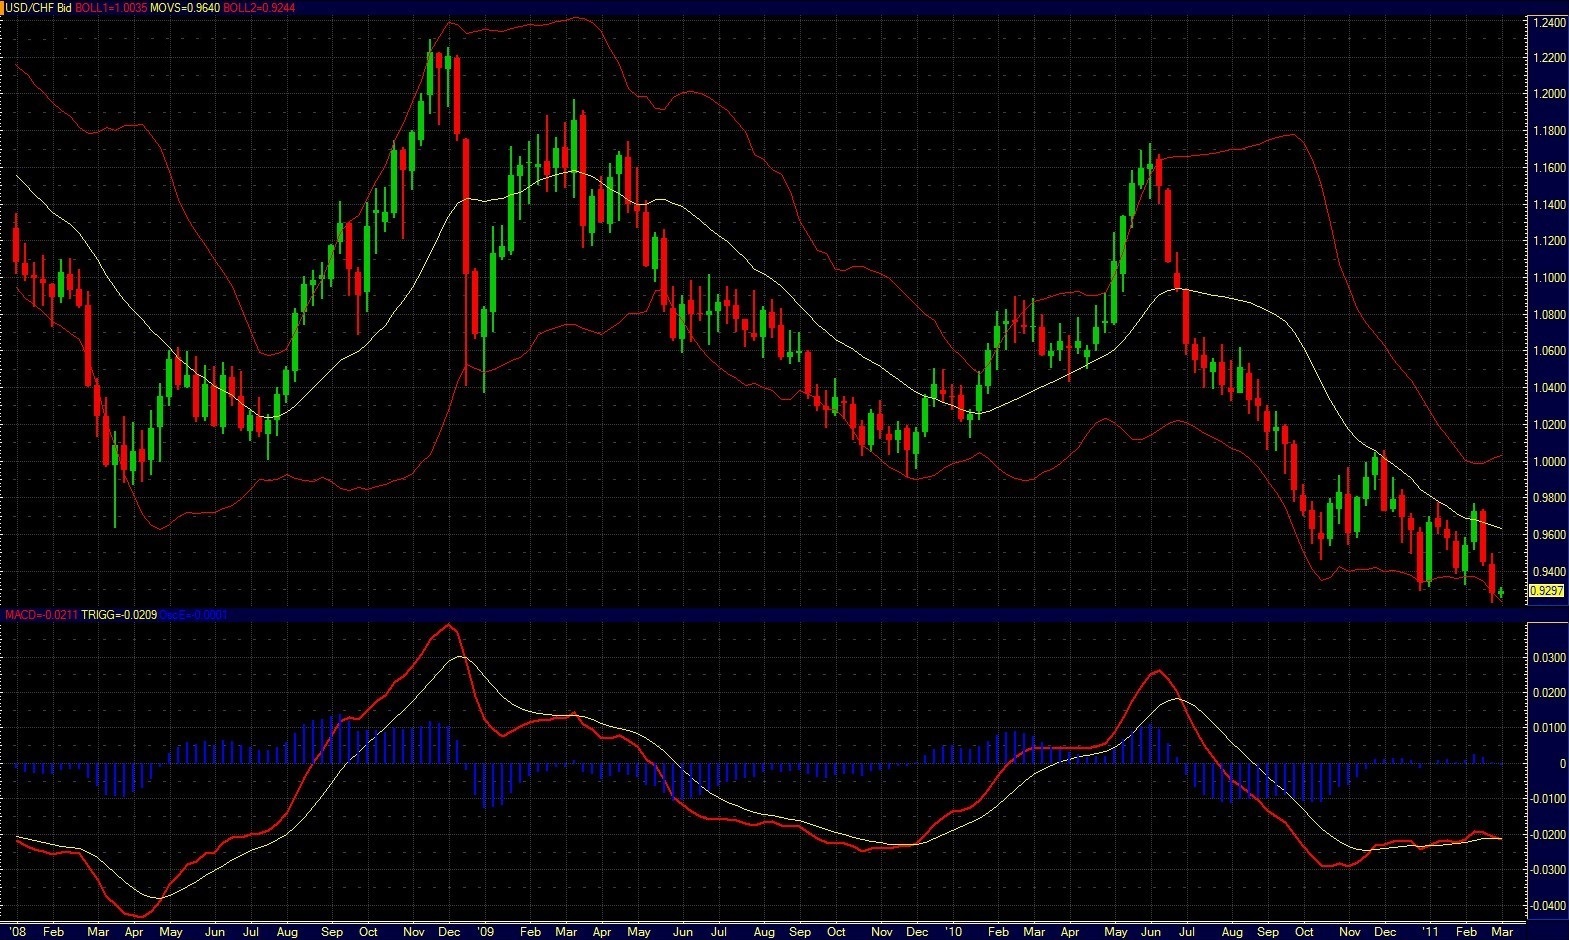Click the 1.1600 price axis label
This screenshot has width=1569, height=940.
point(1549,168)
